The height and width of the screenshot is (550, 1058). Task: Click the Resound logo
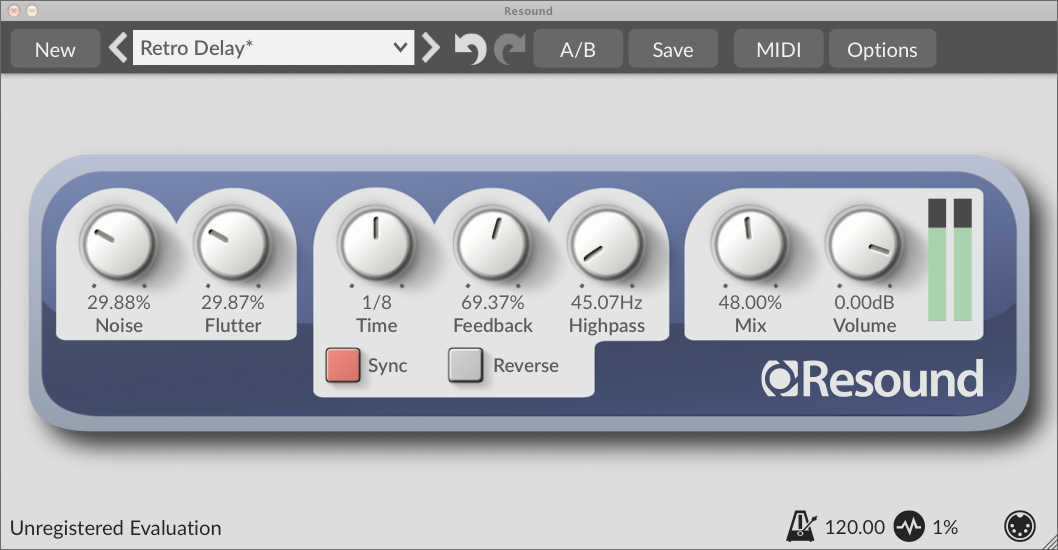[x=872, y=379]
